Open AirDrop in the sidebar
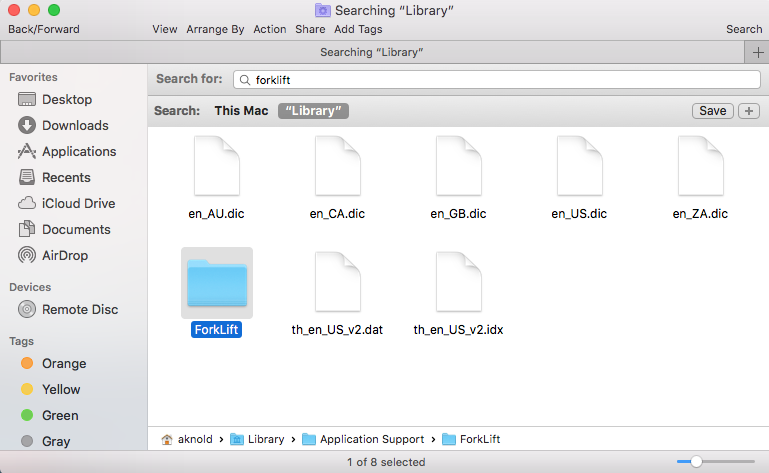The height and width of the screenshot is (473, 769). (x=53, y=256)
